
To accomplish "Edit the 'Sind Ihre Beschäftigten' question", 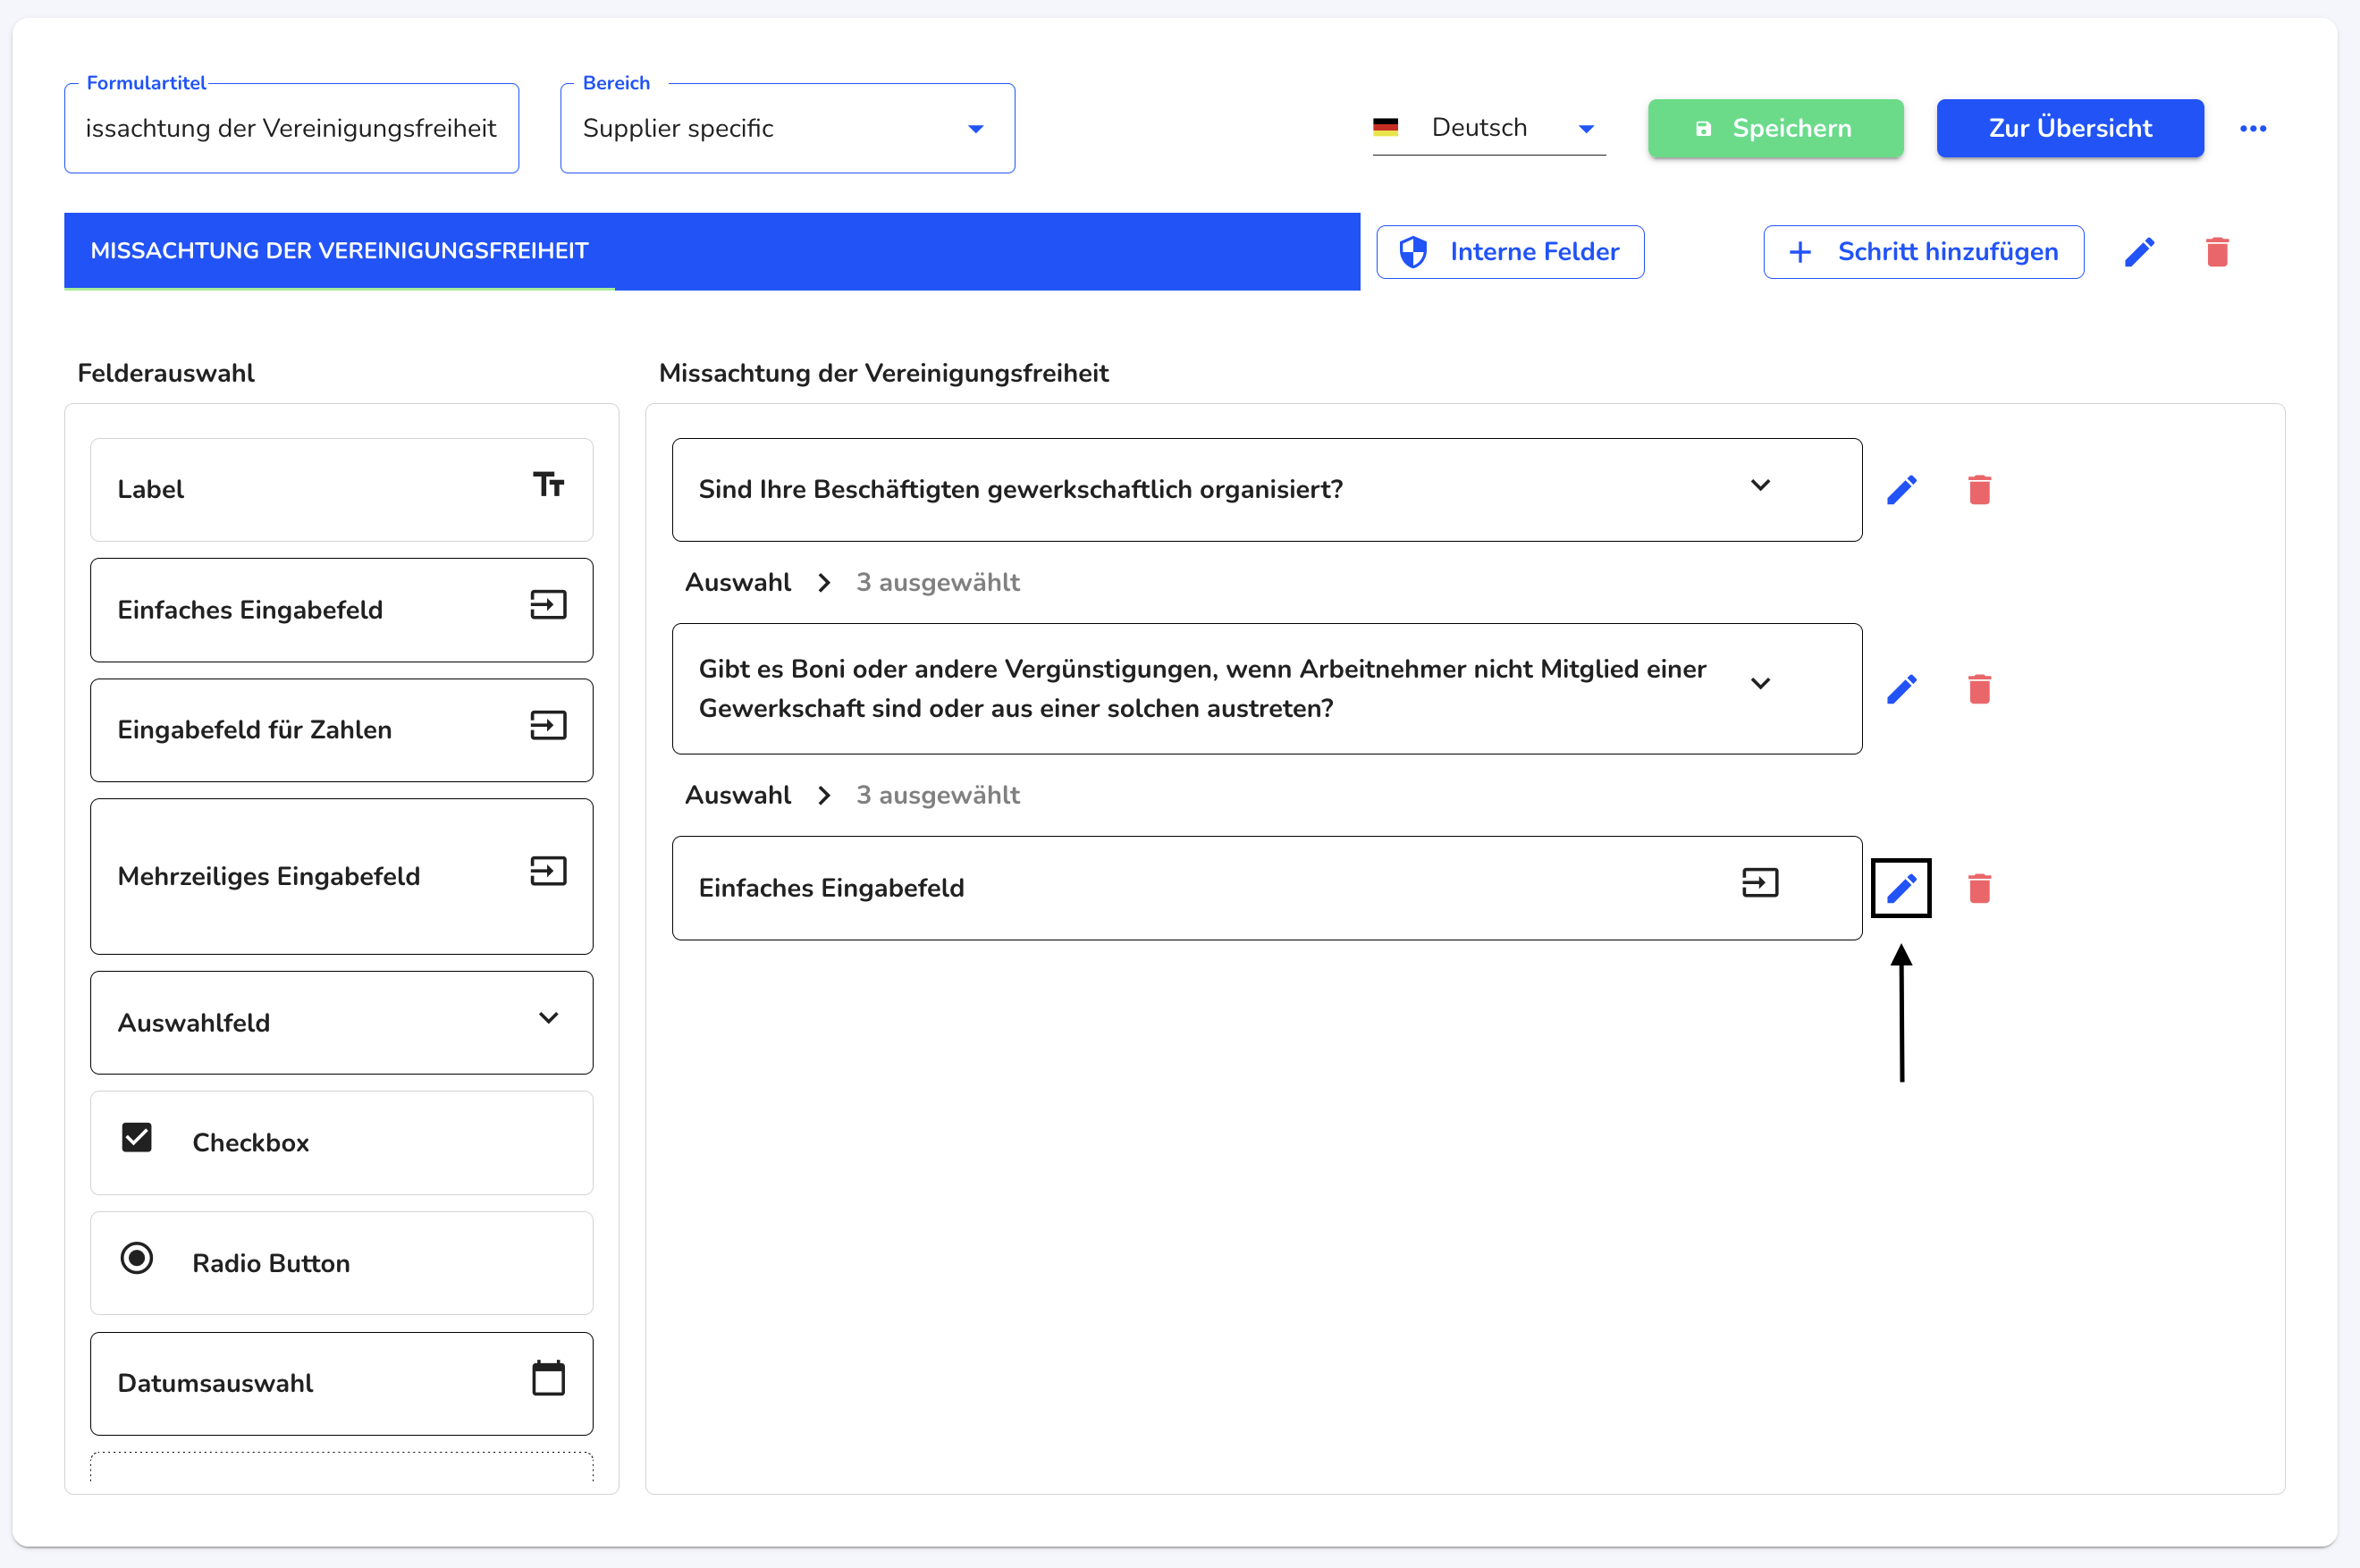I will click(x=1902, y=490).
